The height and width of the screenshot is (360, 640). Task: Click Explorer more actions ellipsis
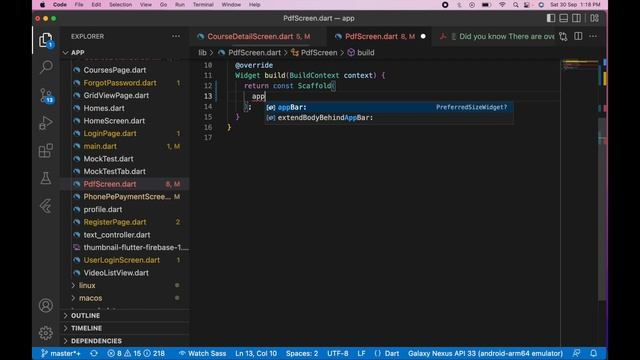click(x=176, y=36)
